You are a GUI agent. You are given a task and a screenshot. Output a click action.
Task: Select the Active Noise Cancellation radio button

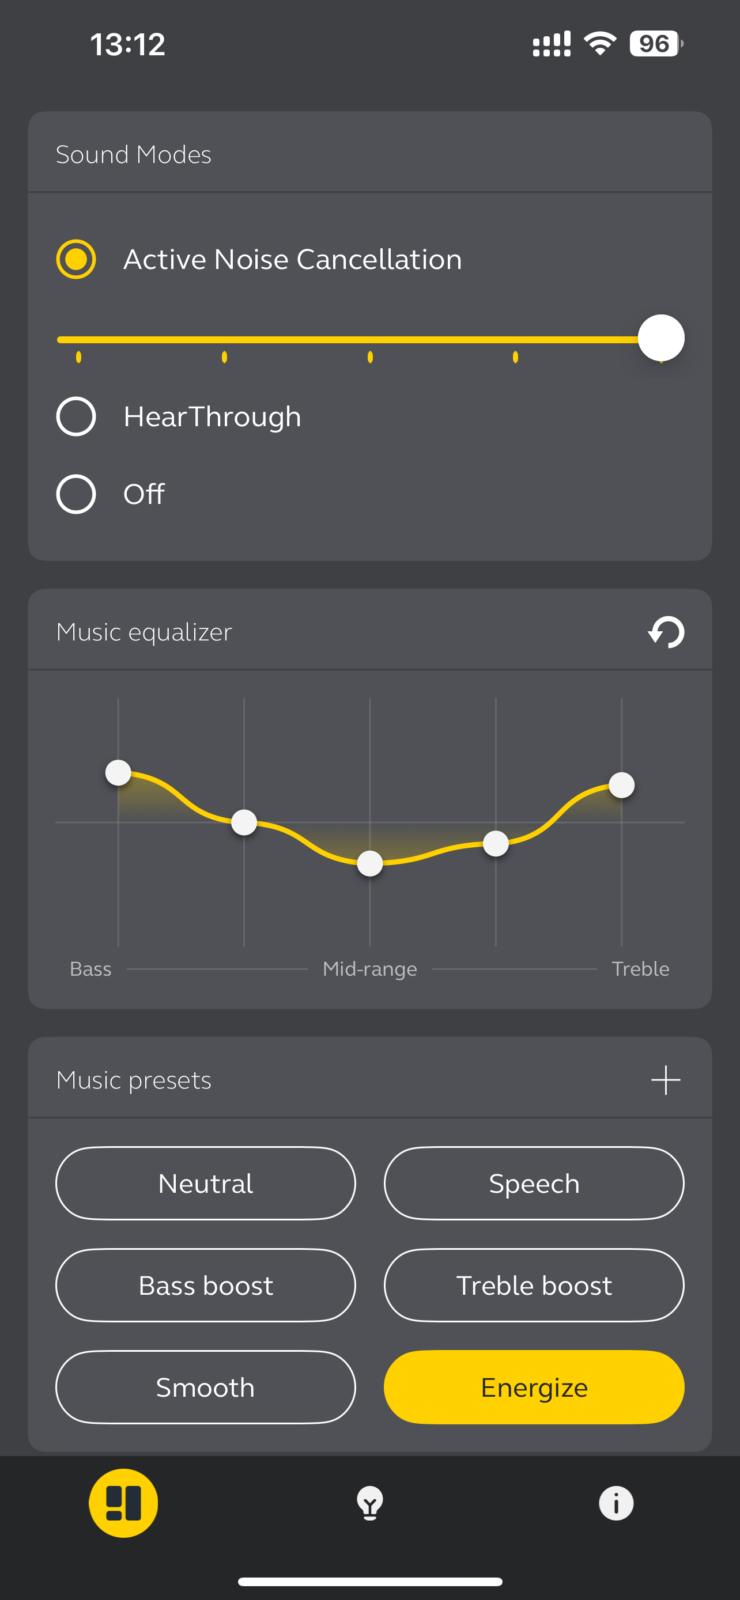[76, 259]
